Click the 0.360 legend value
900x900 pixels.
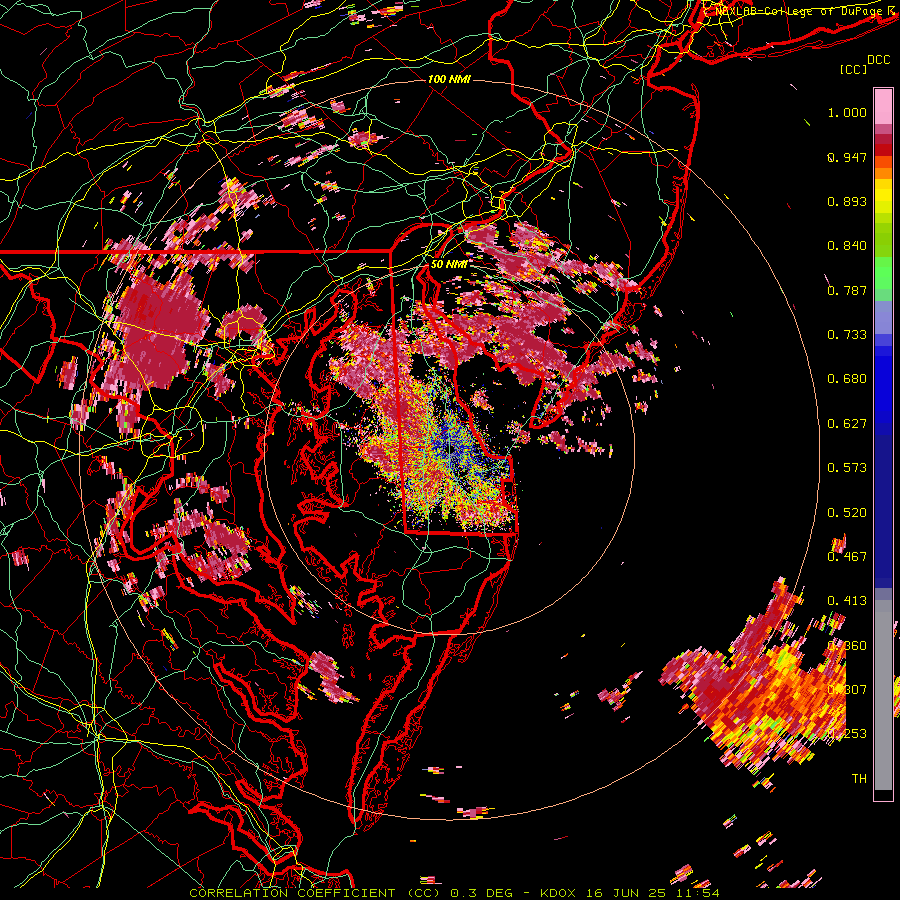pos(847,646)
